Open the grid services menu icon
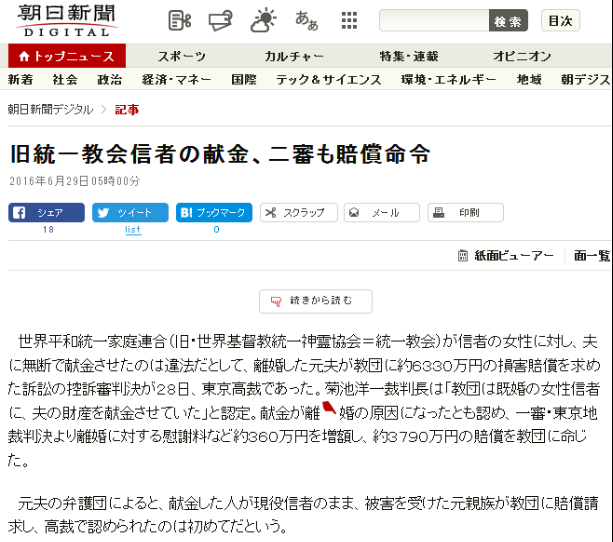This screenshot has width=613, height=542. [349, 21]
